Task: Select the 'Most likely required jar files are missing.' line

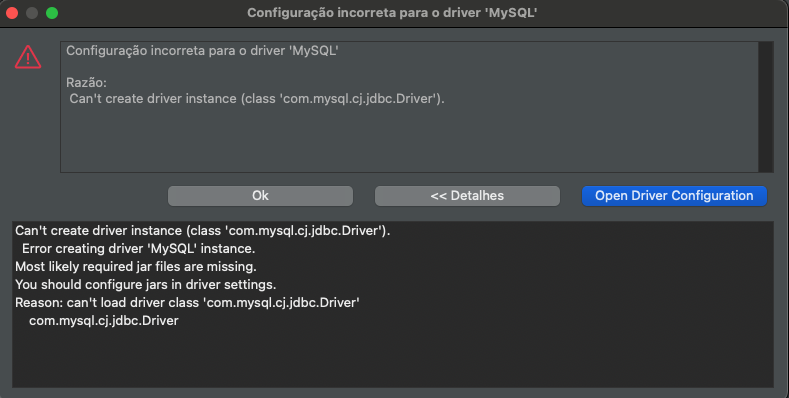Action: click(x=136, y=267)
